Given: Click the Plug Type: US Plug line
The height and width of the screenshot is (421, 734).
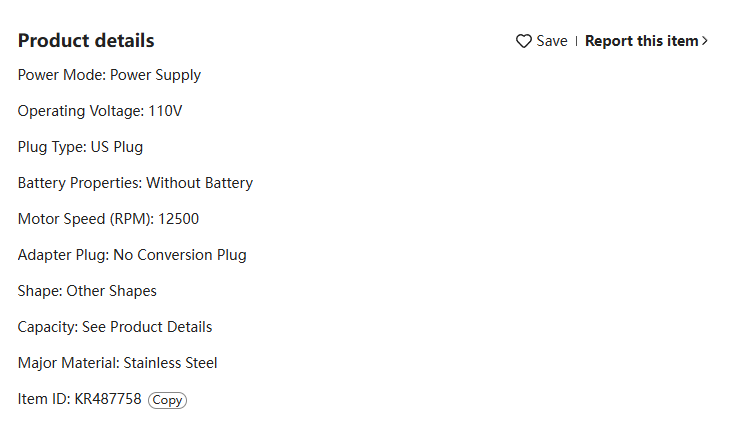Looking at the screenshot, I should click(x=81, y=148).
